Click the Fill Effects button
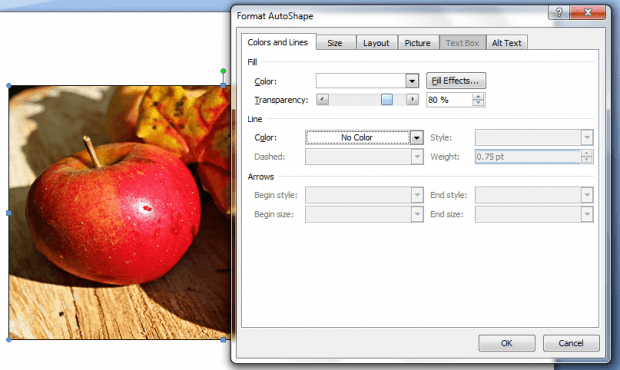This screenshot has height=370, width=620. pyautogui.click(x=456, y=81)
